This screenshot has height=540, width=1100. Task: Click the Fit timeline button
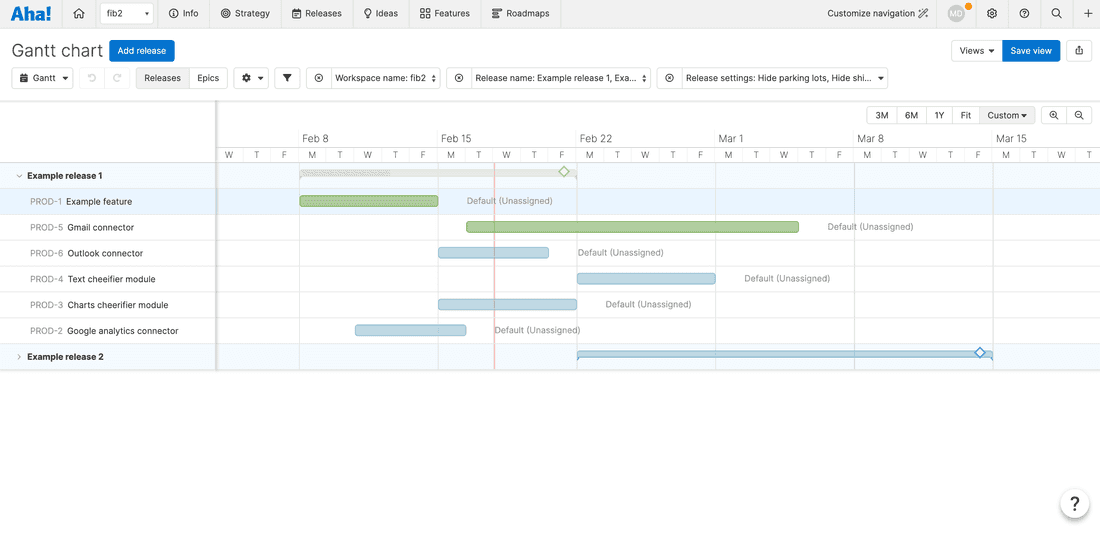[x=966, y=115]
